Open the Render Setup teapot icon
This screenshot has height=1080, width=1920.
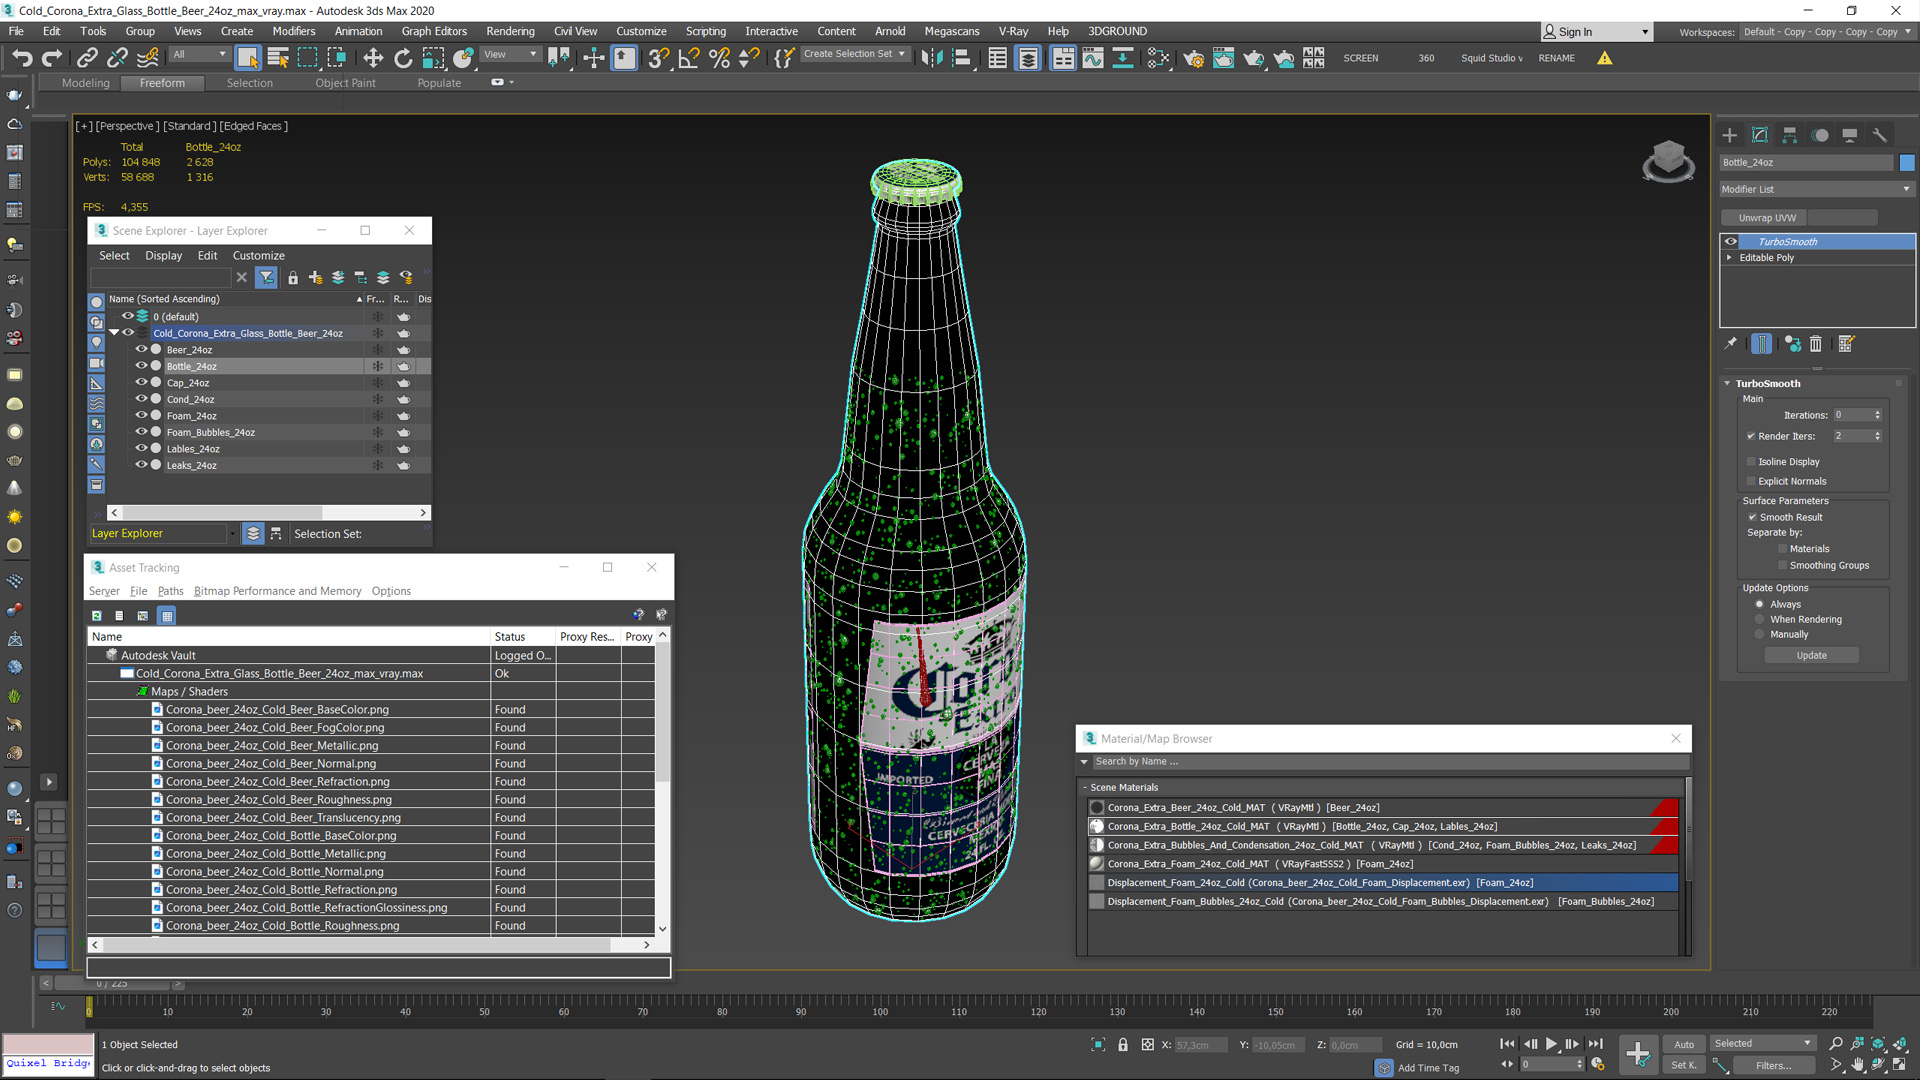pos(1193,58)
